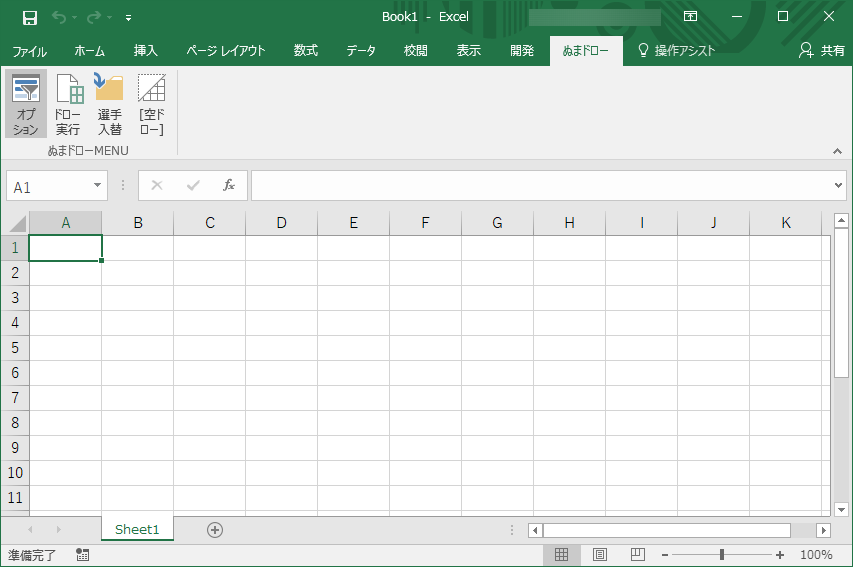Screen dimensions: 853x567
Task: Add a new sheet with the plus icon
Action: pyautogui.click(x=214, y=530)
